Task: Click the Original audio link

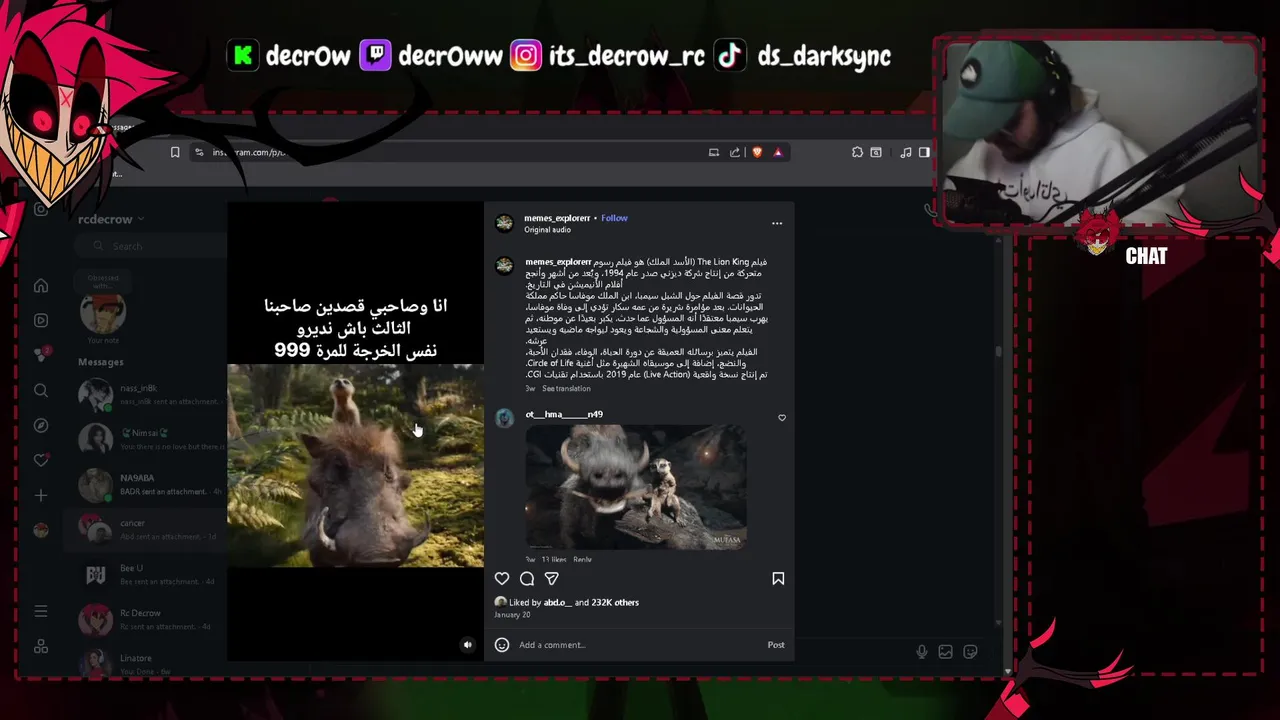Action: click(547, 230)
